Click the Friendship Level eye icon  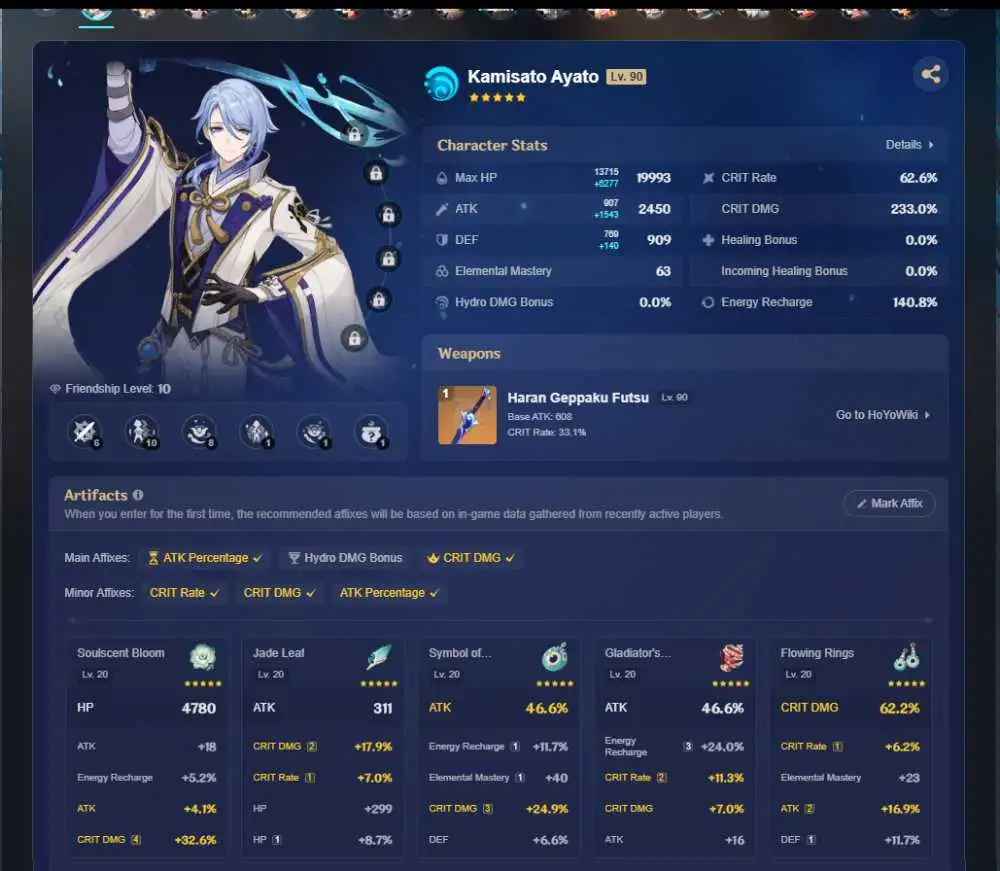pyautogui.click(x=55, y=389)
